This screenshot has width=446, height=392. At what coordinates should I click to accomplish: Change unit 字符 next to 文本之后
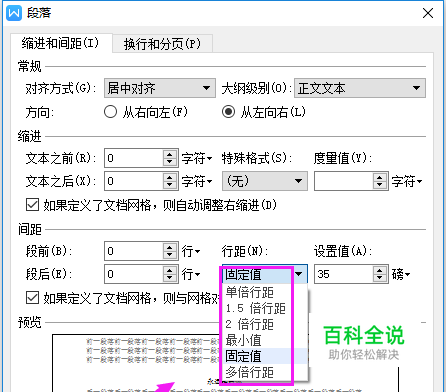pyautogui.click(x=197, y=182)
